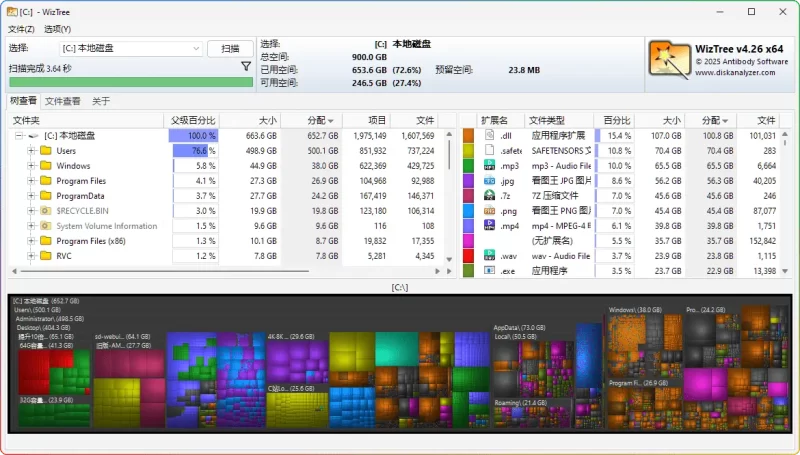Open the 文件(Z) menu
Viewport: 800px width, 455px height.
(x=21, y=29)
